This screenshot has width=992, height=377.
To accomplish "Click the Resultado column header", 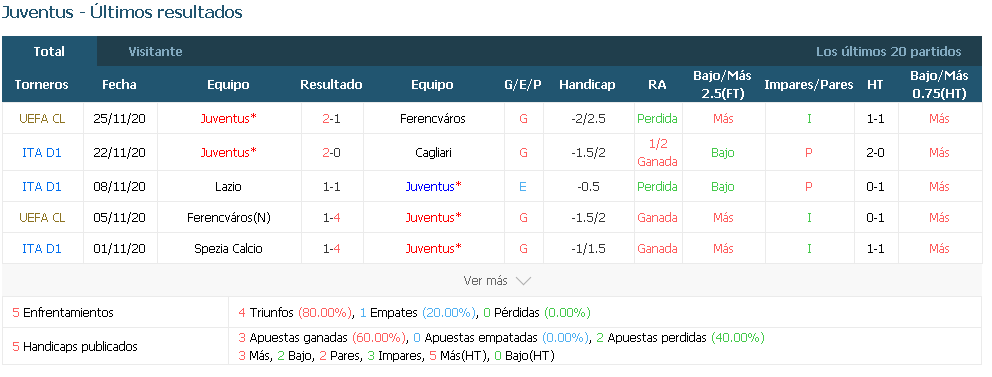I will point(332,85).
